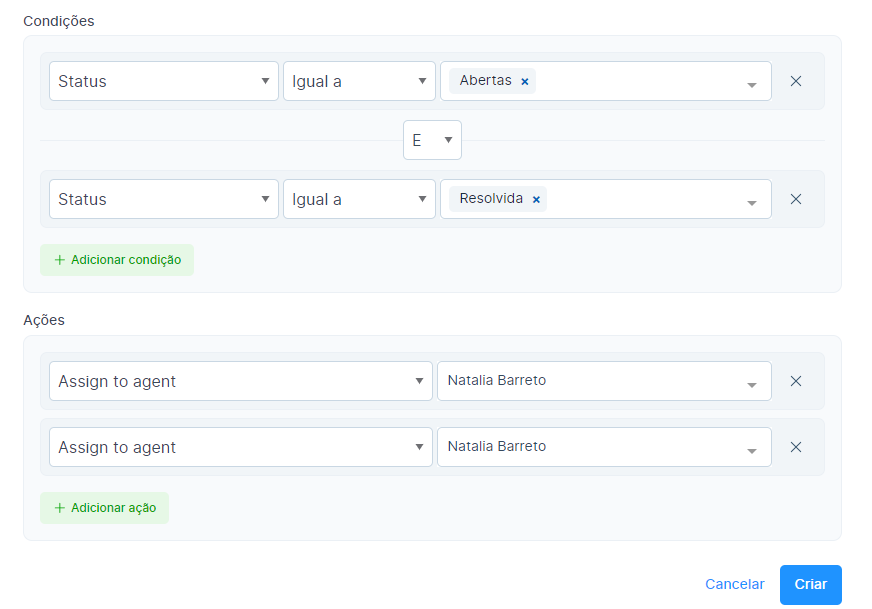Click inside the Abertas values field
Viewport: 872px width, 609px height.
point(640,81)
